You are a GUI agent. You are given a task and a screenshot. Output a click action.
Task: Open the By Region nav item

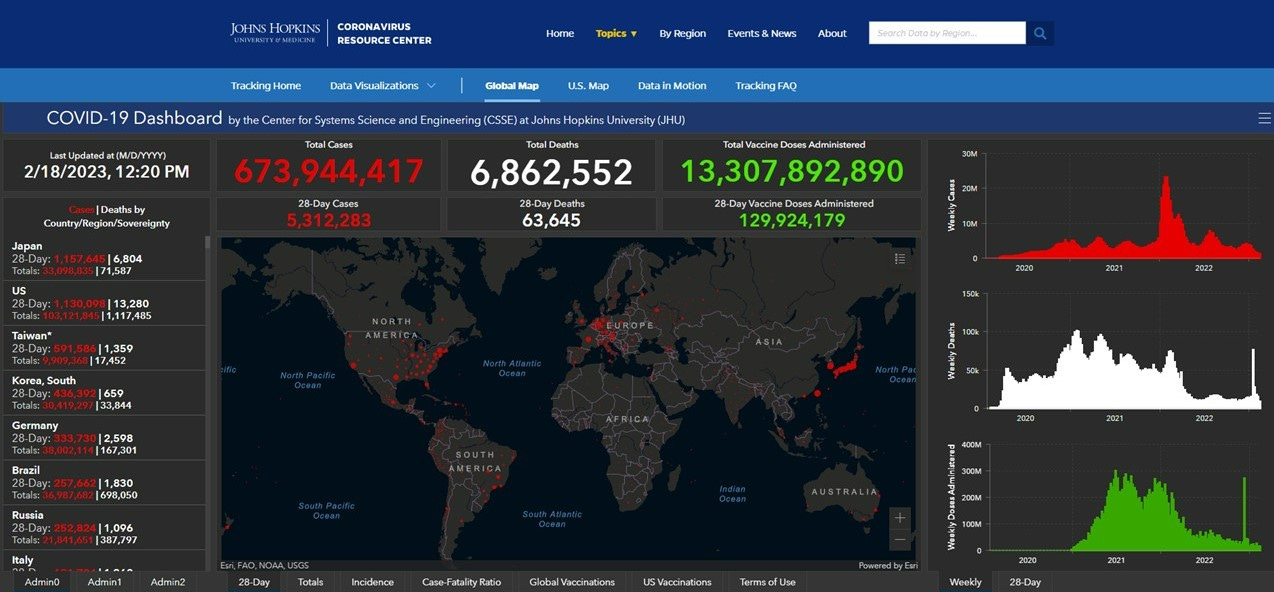tap(682, 33)
